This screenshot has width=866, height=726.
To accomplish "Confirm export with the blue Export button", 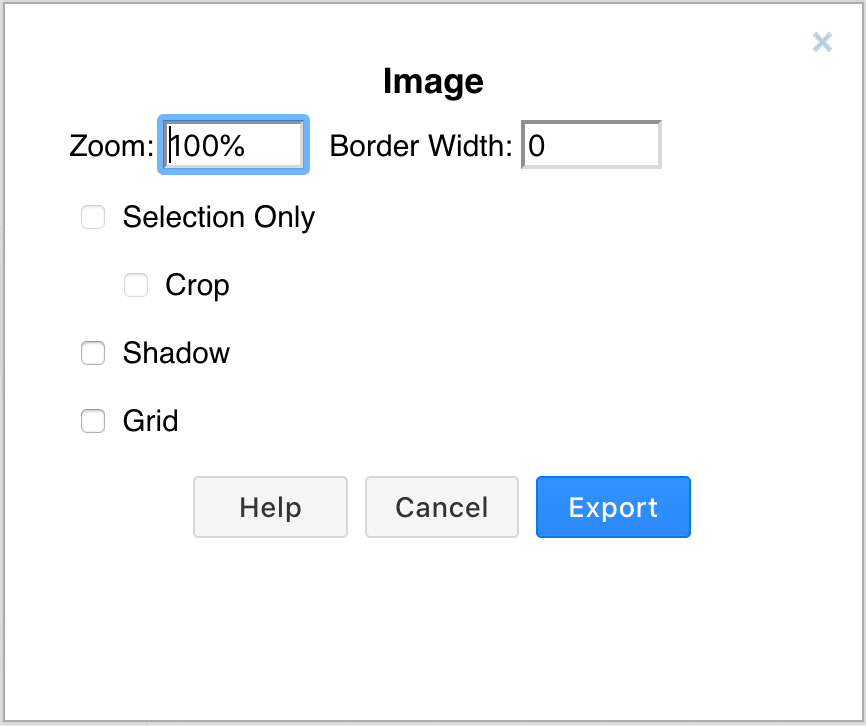I will 613,507.
